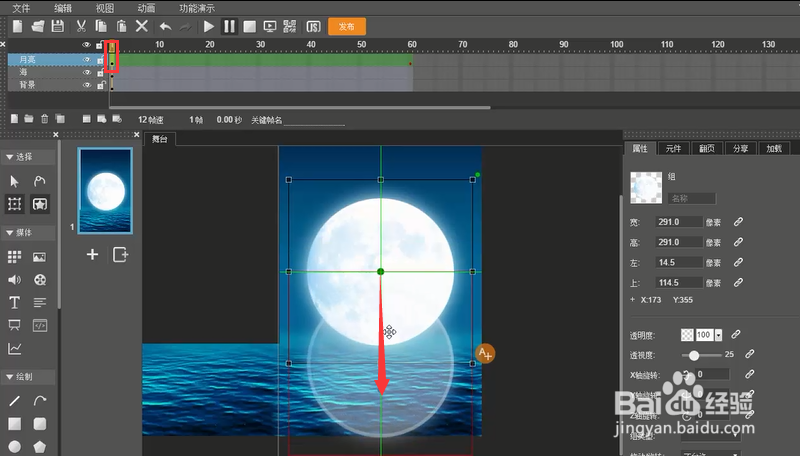The image size is (800, 456).
Task: Toggle lock for all layers in header
Action: point(101,45)
